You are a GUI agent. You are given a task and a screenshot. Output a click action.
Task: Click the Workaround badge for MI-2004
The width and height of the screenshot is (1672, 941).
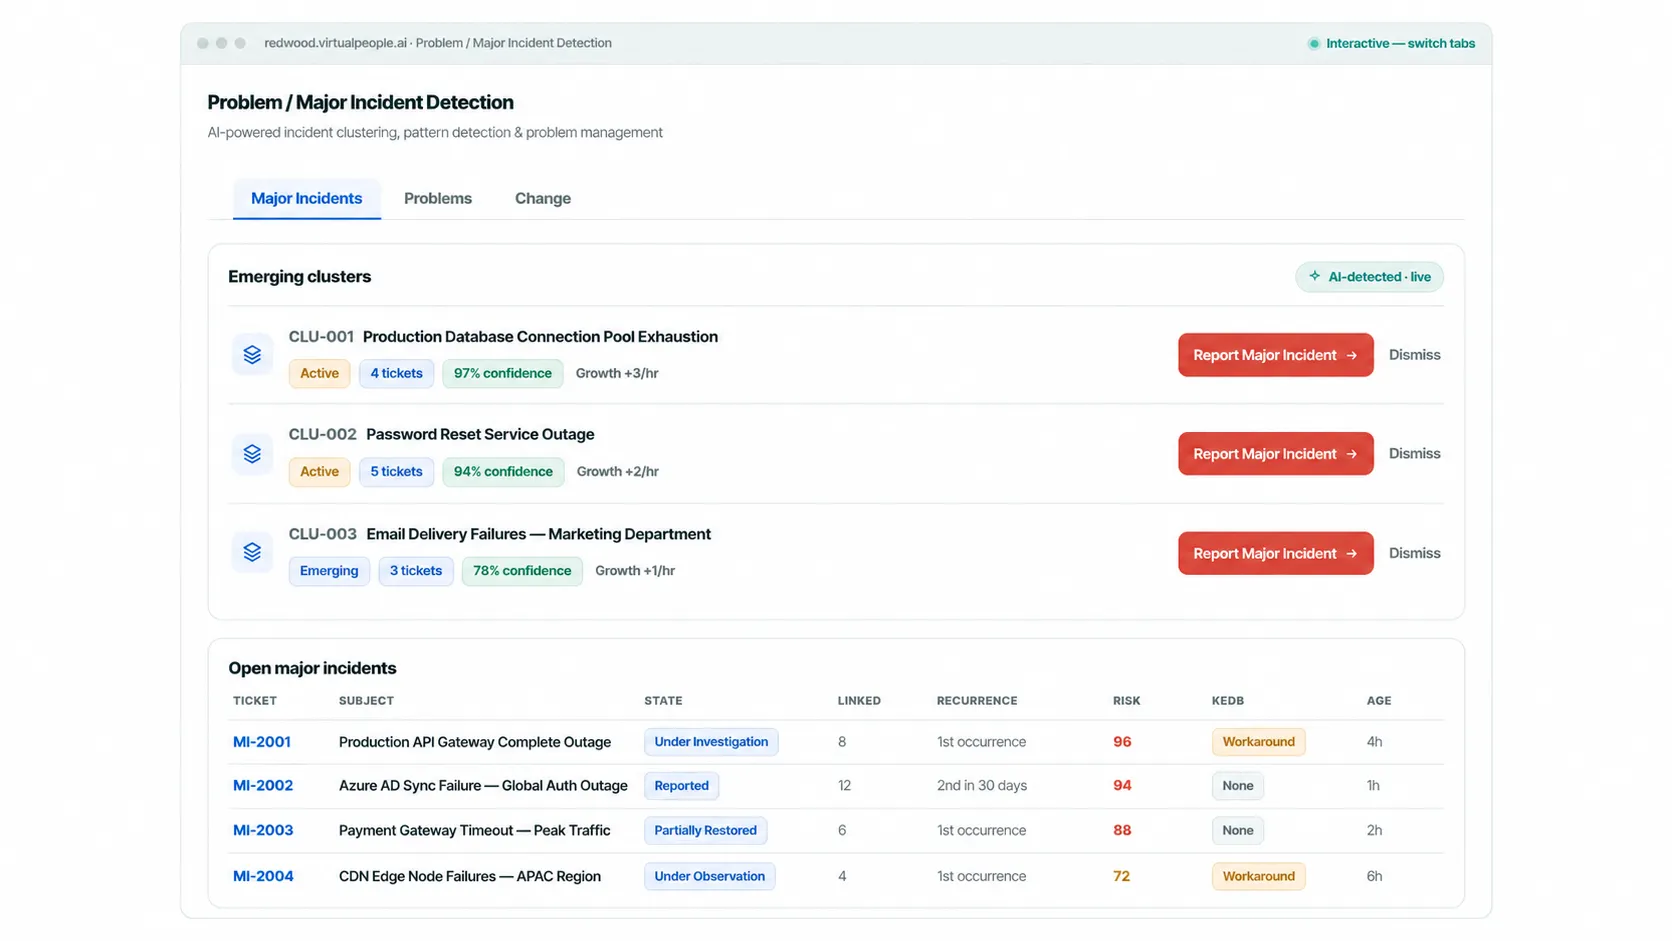click(1258, 876)
